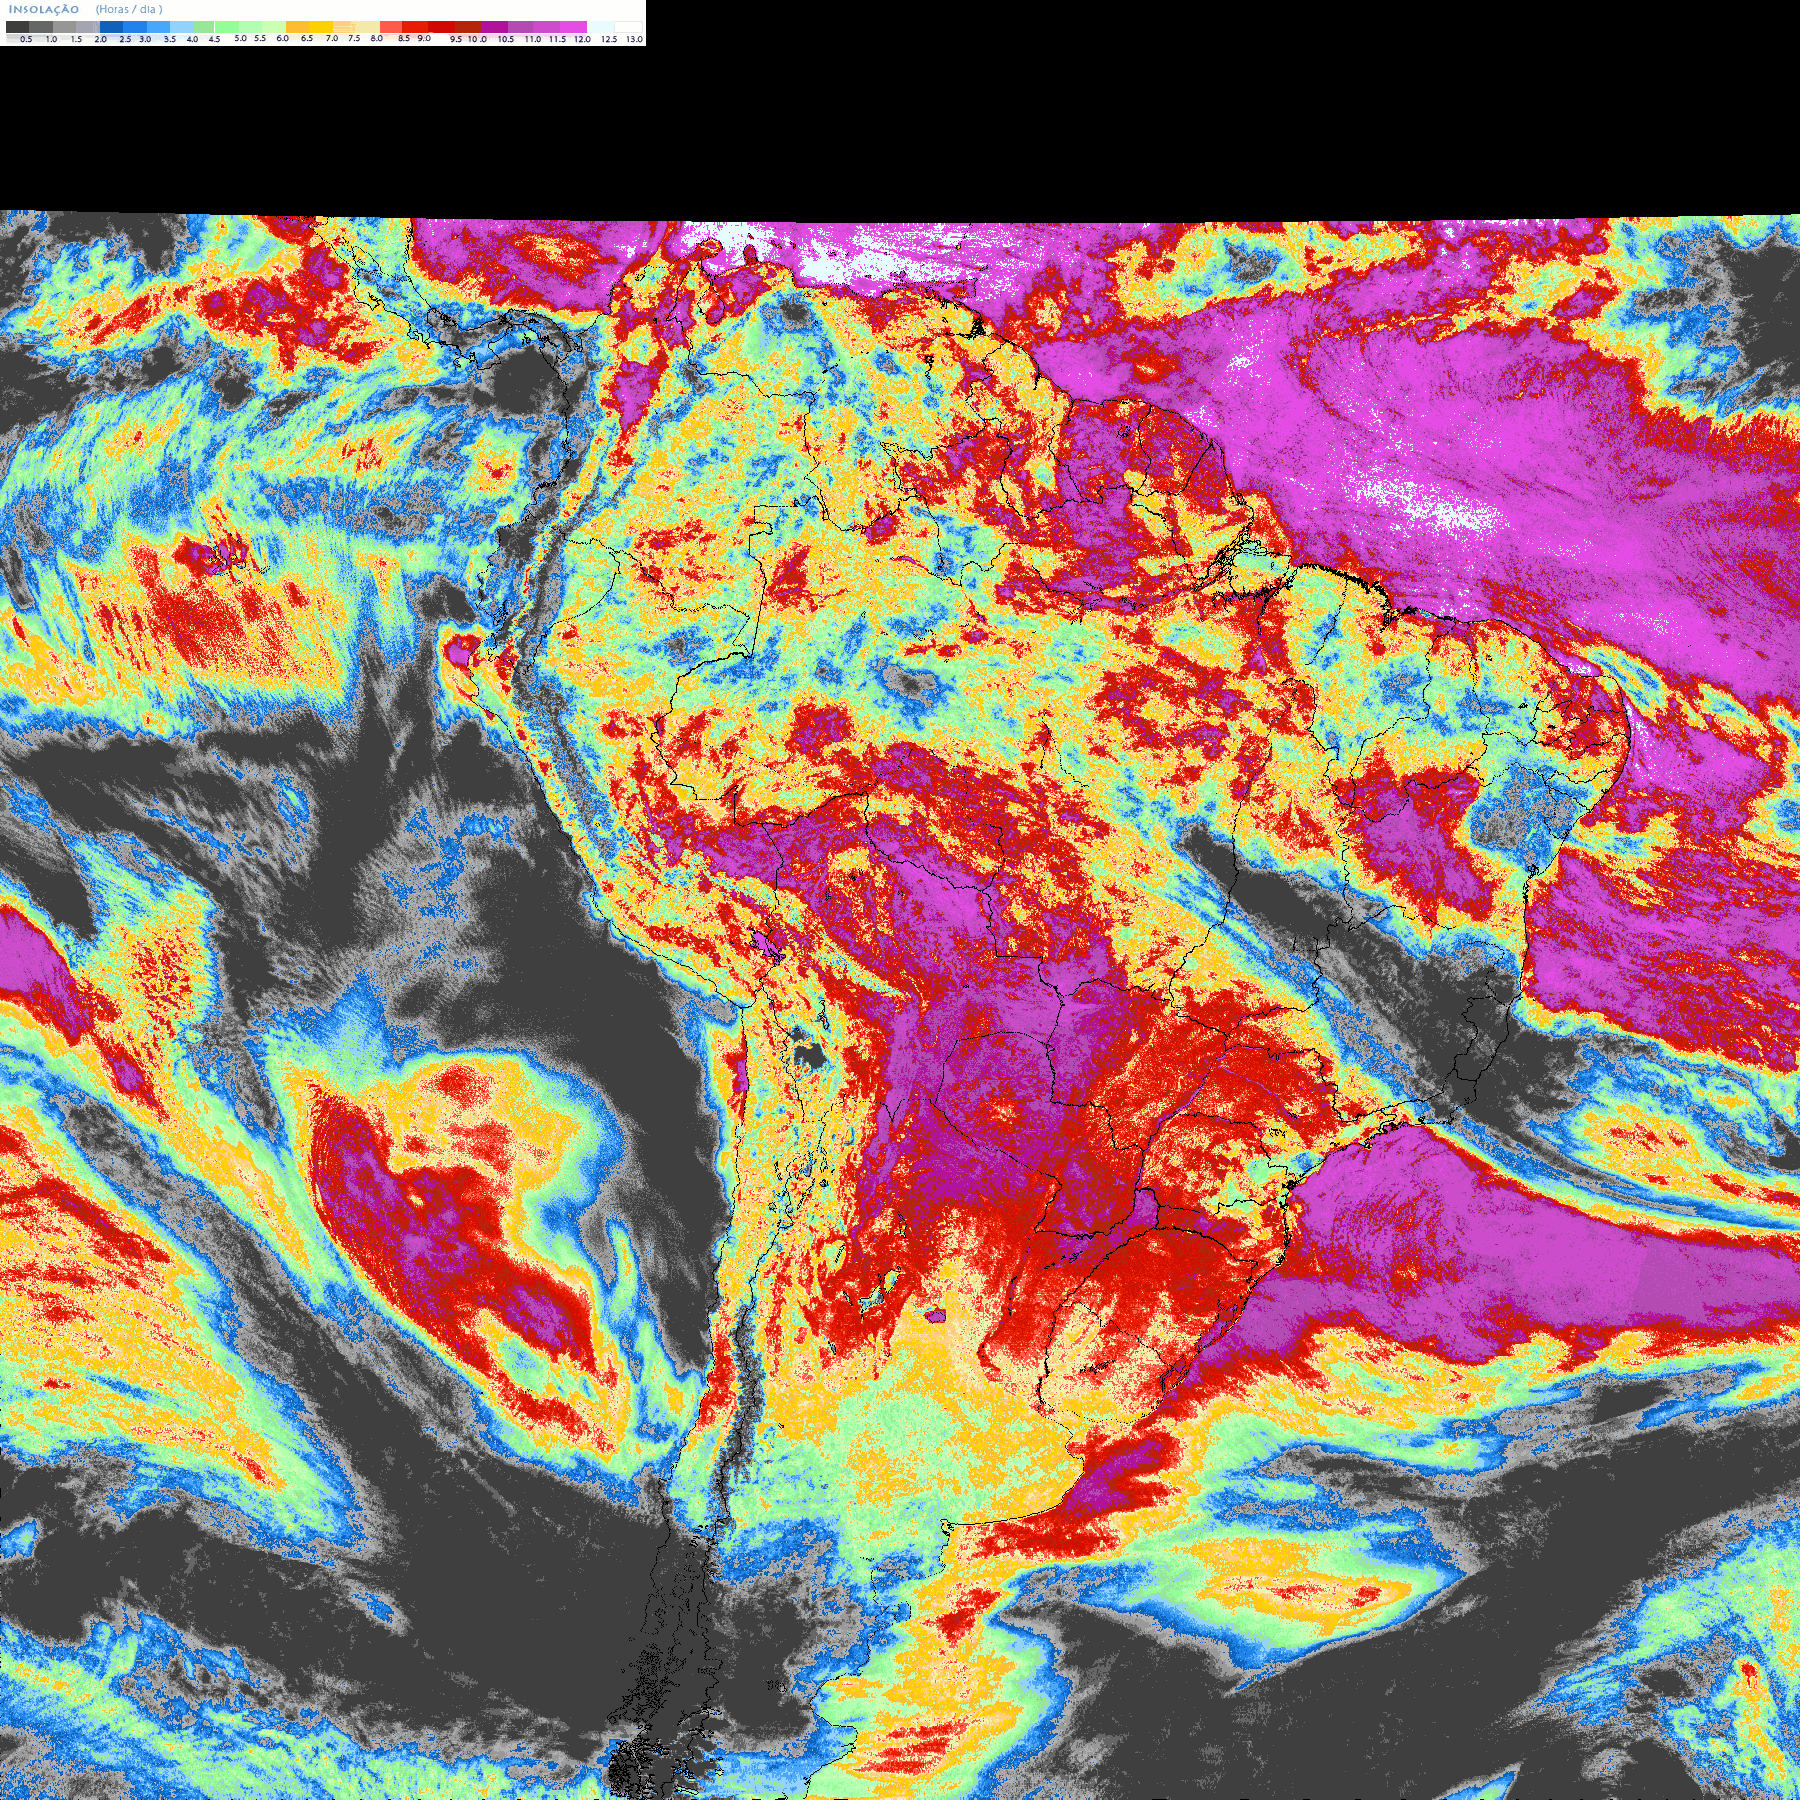Select the white swatch above 13.0
Viewport: 1800px width, 1800px height.
(x=628, y=27)
